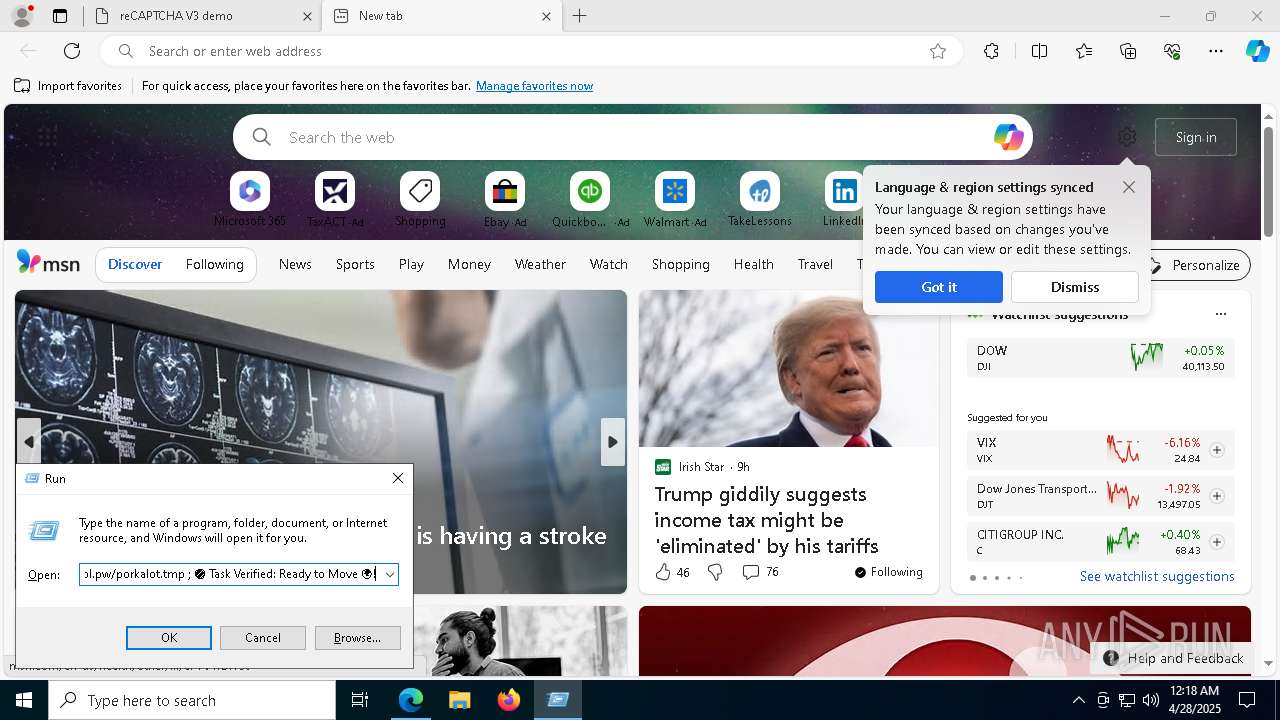Image resolution: width=1280 pixels, height=720 pixels.
Task: Toggle the Split screen icon
Action: tap(1039, 51)
